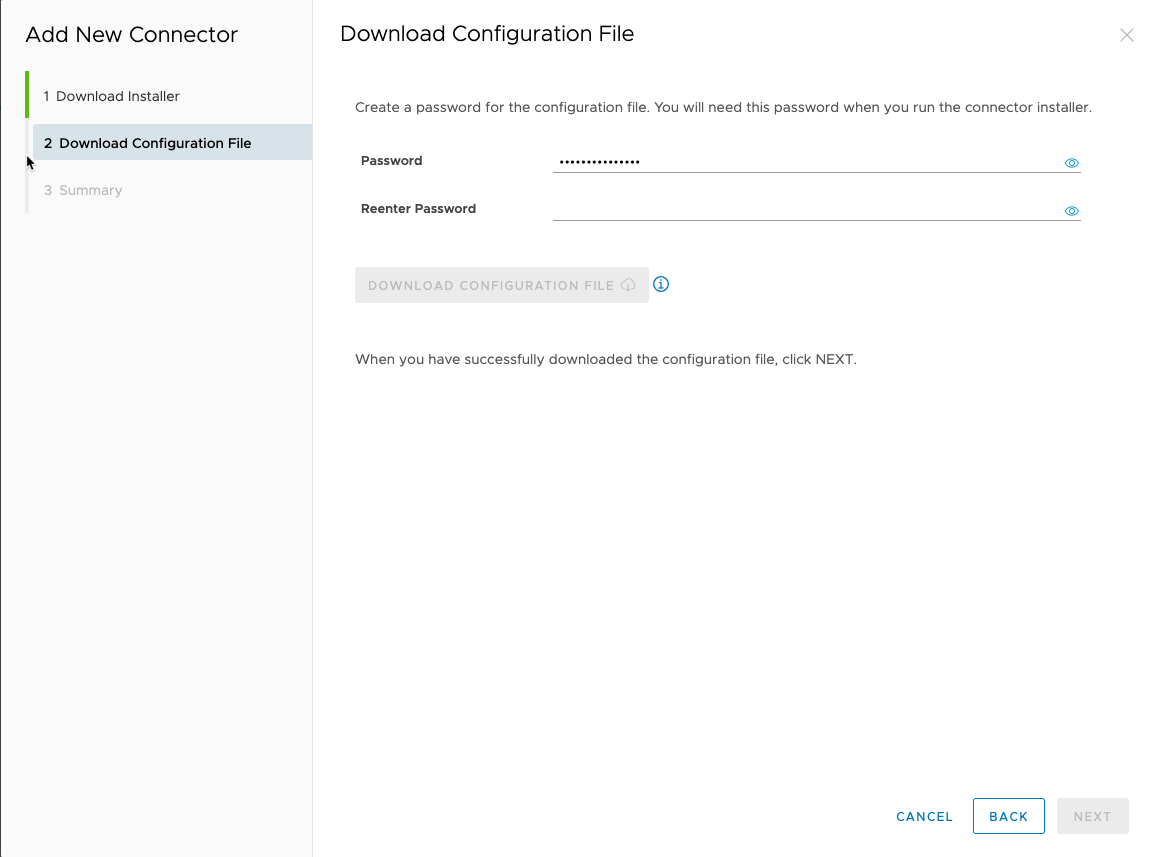Click the info icon beside Download Configuration File
Screen dimensions: 1151x857
point(661,284)
